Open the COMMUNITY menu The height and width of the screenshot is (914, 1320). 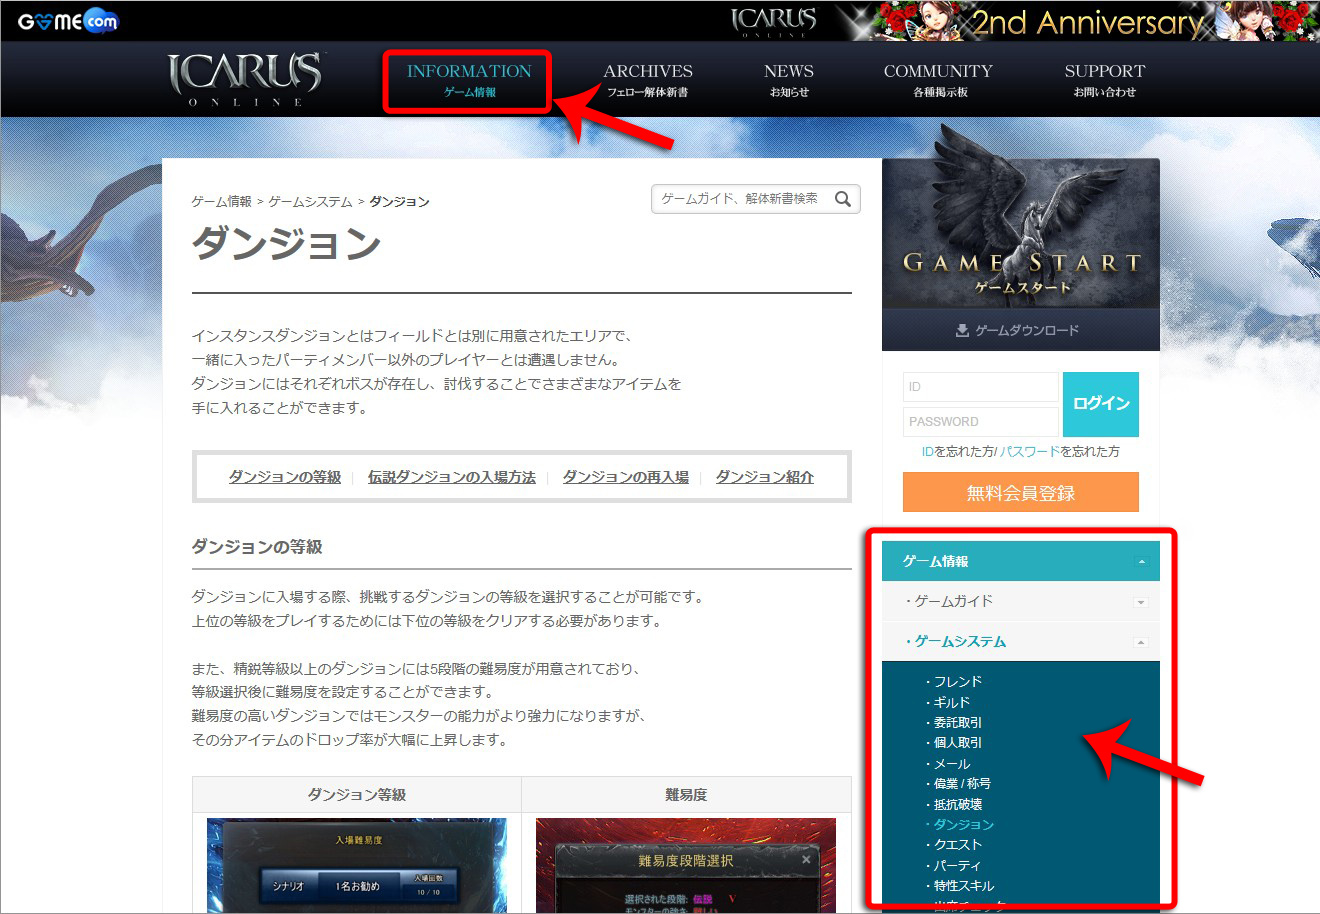point(938,80)
